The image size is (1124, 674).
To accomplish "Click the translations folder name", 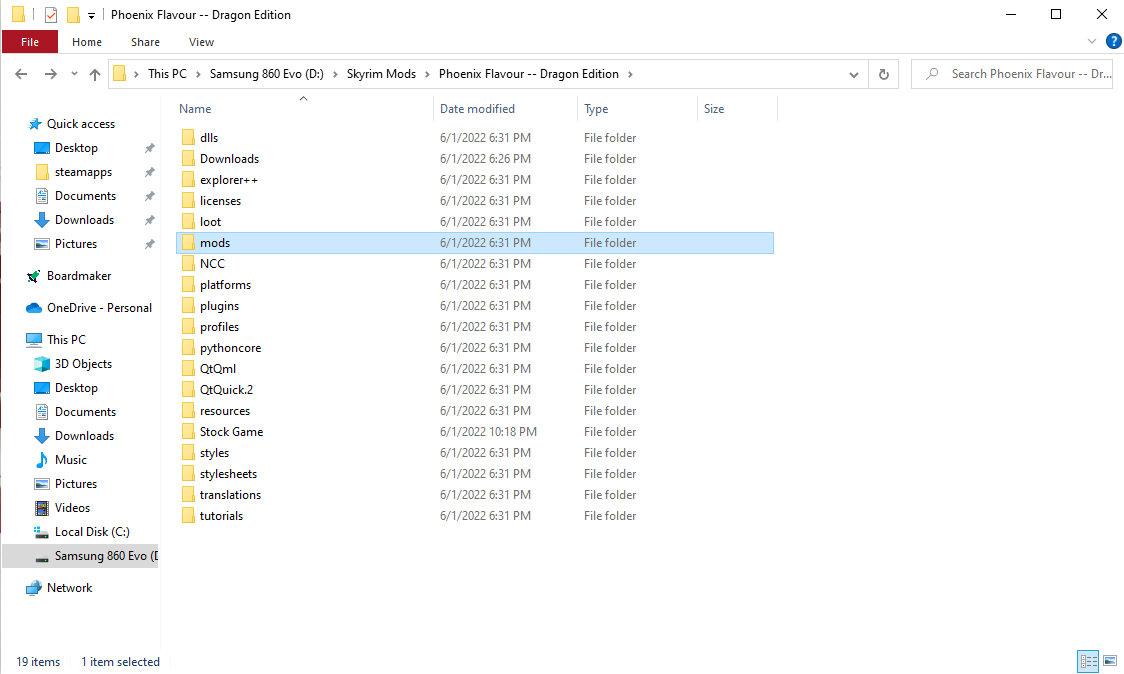I will pyautogui.click(x=230, y=495).
